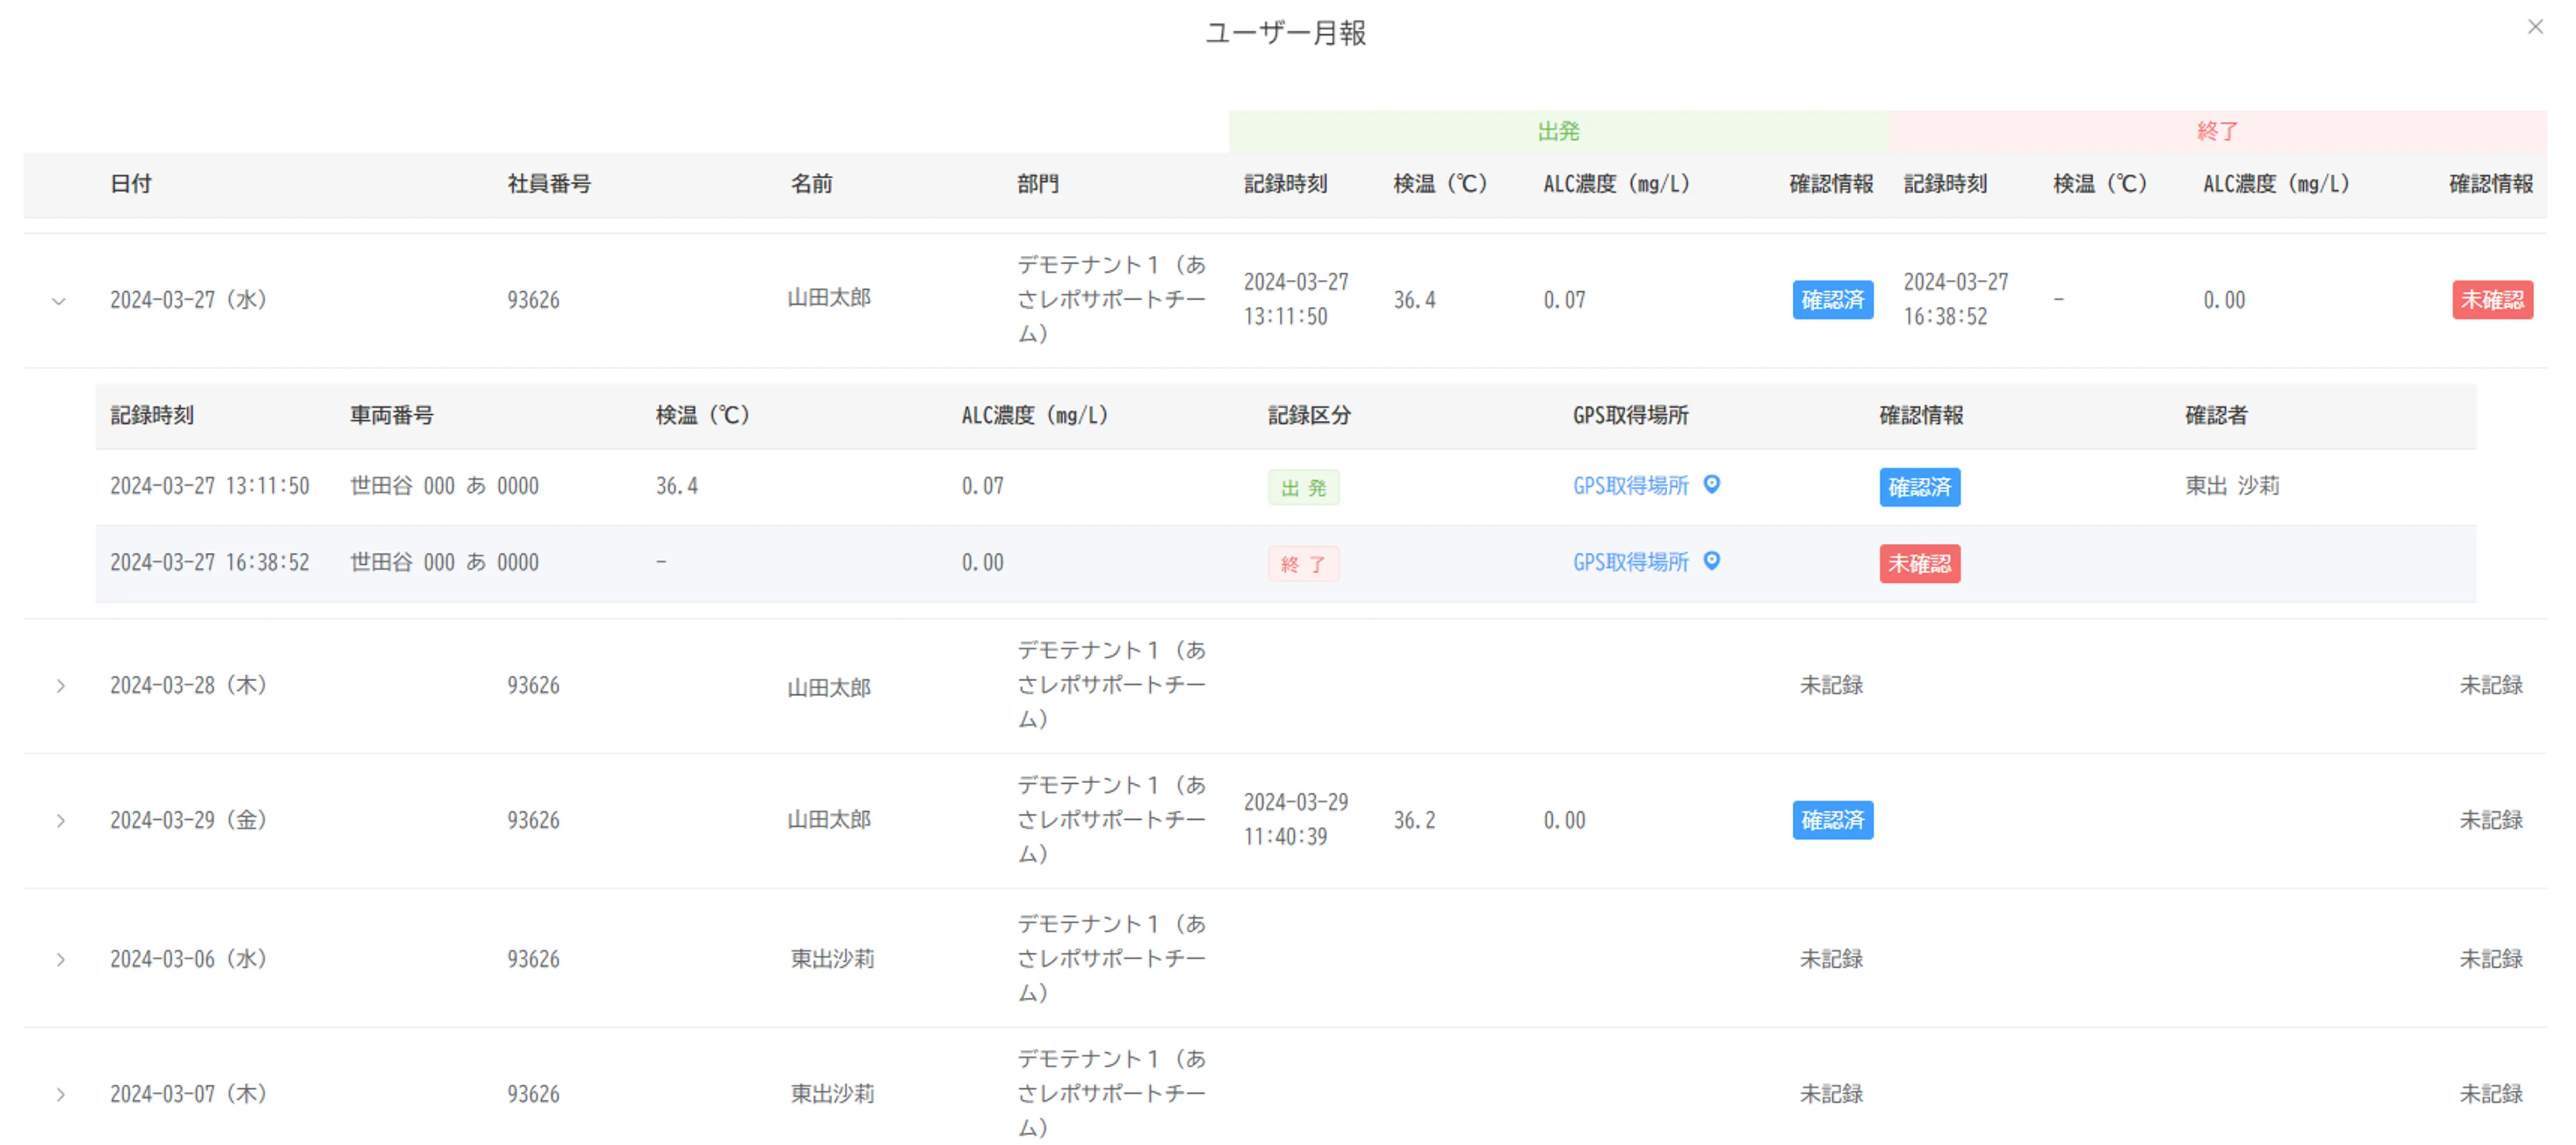Click 記録区分 header in detail table
This screenshot has width=2576, height=1145.
pos(1309,416)
